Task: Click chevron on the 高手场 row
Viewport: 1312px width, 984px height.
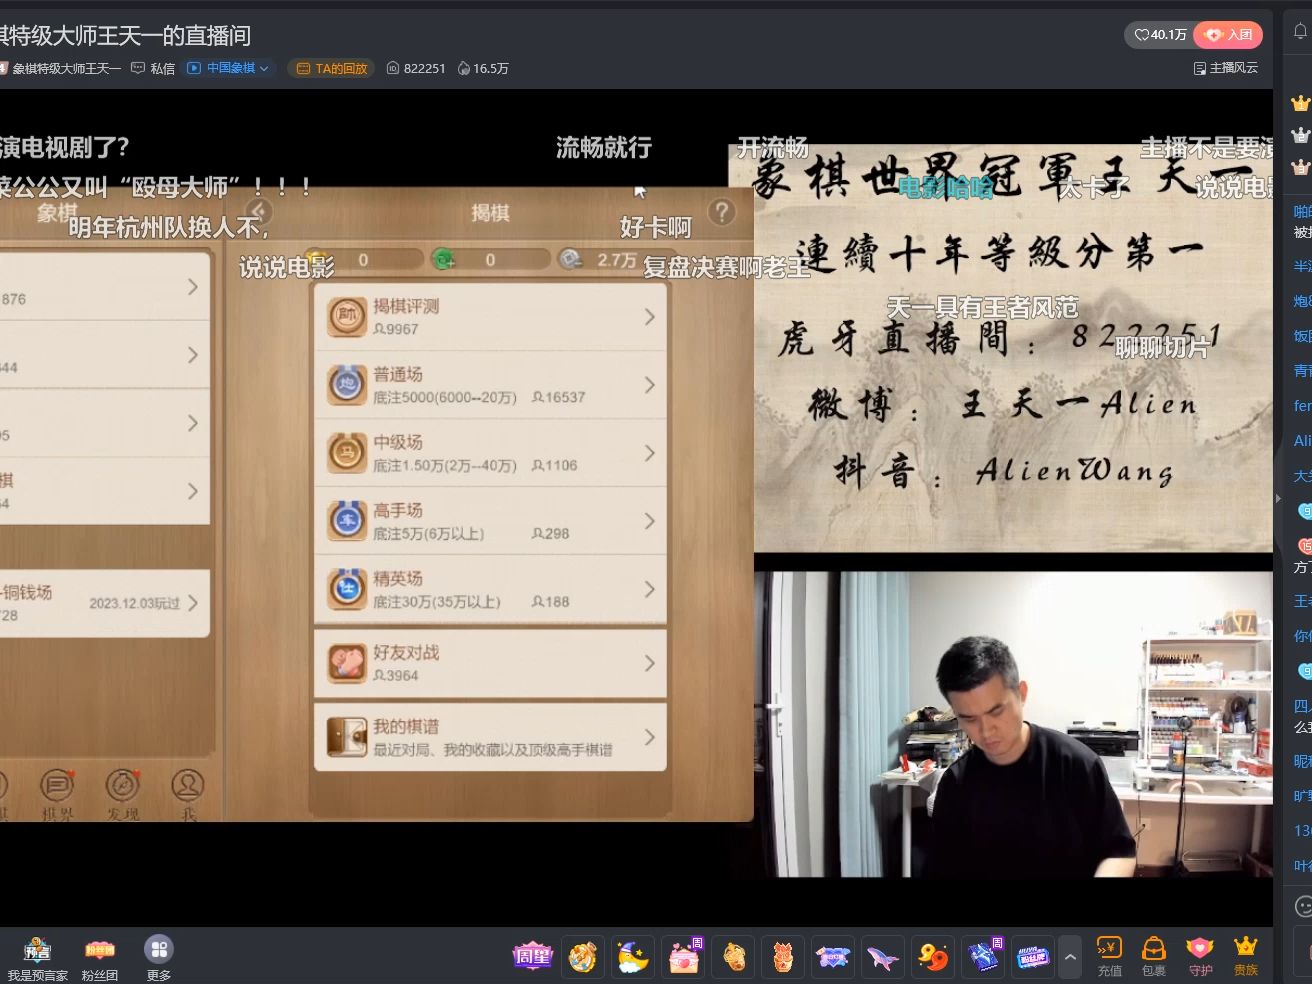Action: click(x=649, y=520)
